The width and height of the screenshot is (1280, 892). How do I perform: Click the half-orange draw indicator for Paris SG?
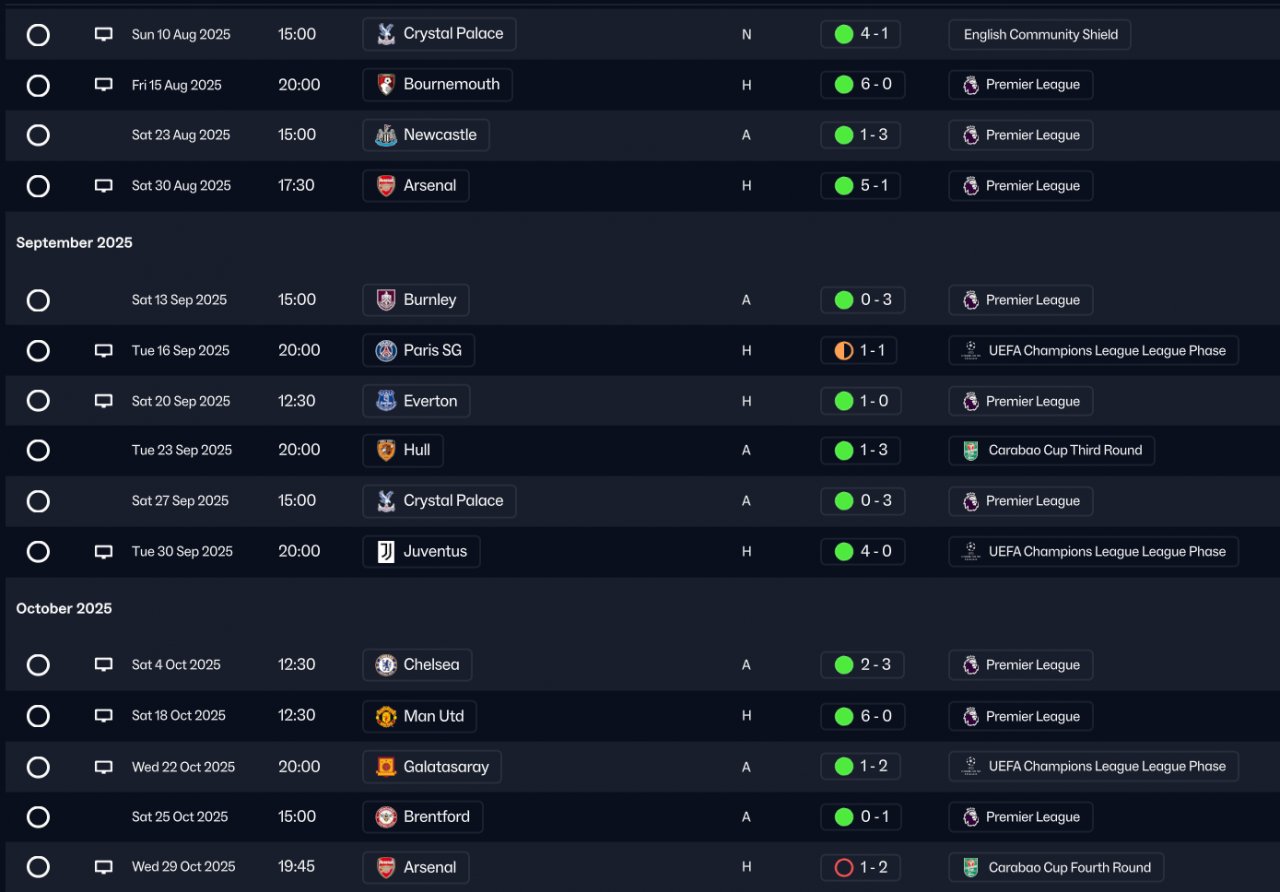[x=843, y=351]
